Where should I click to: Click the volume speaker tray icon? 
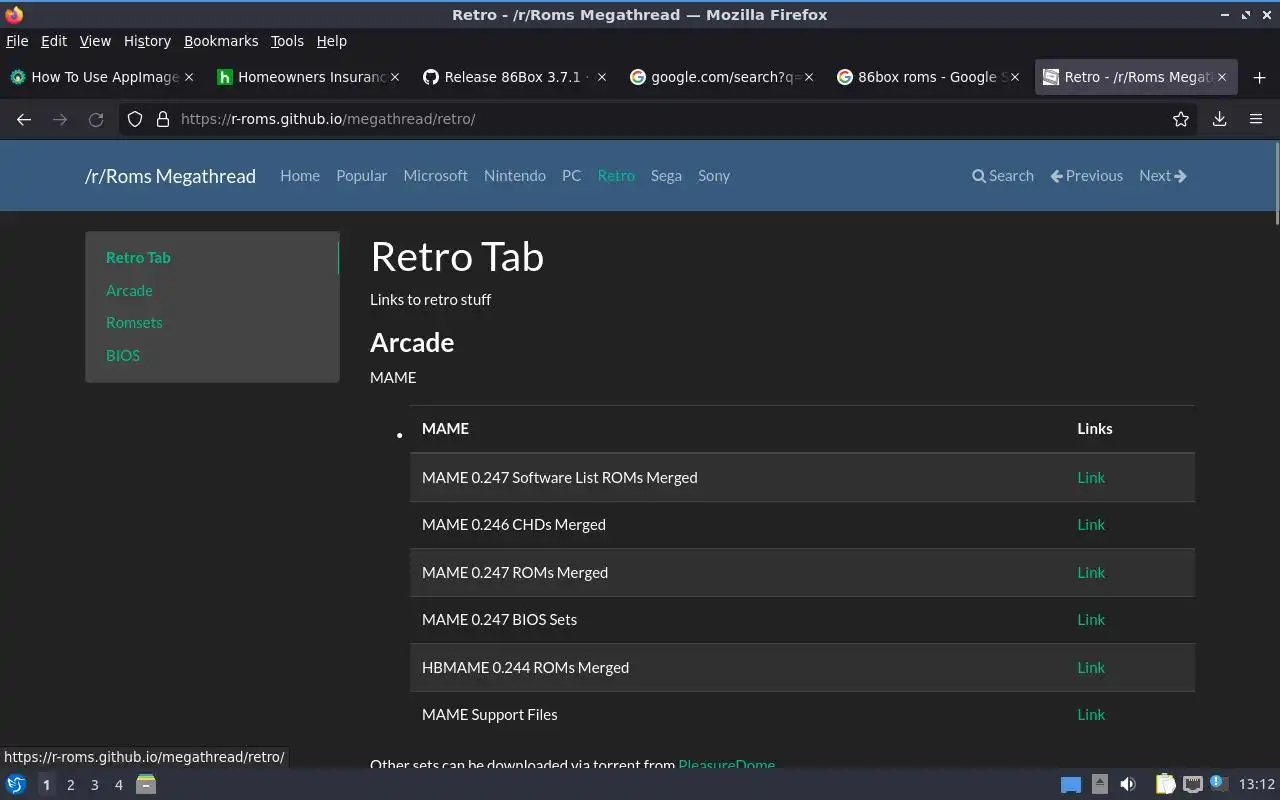coord(1128,784)
